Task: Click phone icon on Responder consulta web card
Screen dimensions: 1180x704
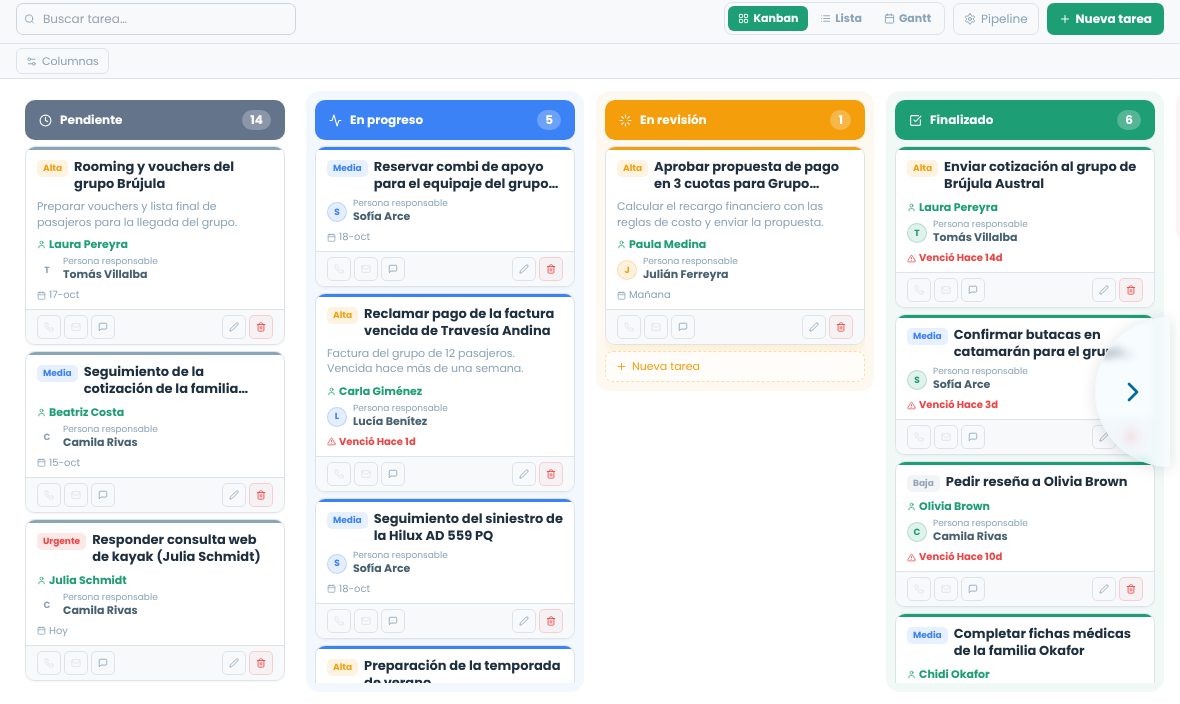Action: click(49, 663)
